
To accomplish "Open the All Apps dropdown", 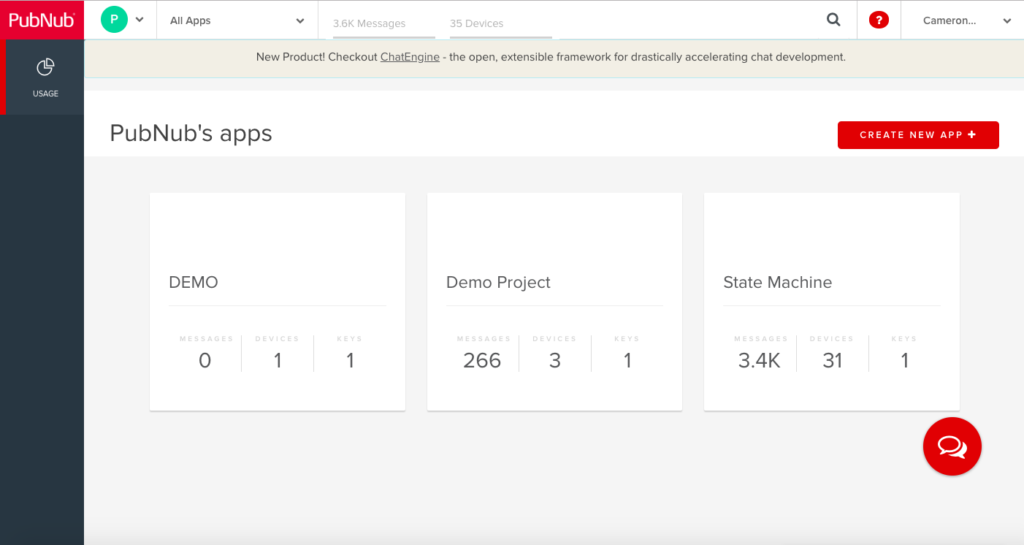I will [x=237, y=21].
